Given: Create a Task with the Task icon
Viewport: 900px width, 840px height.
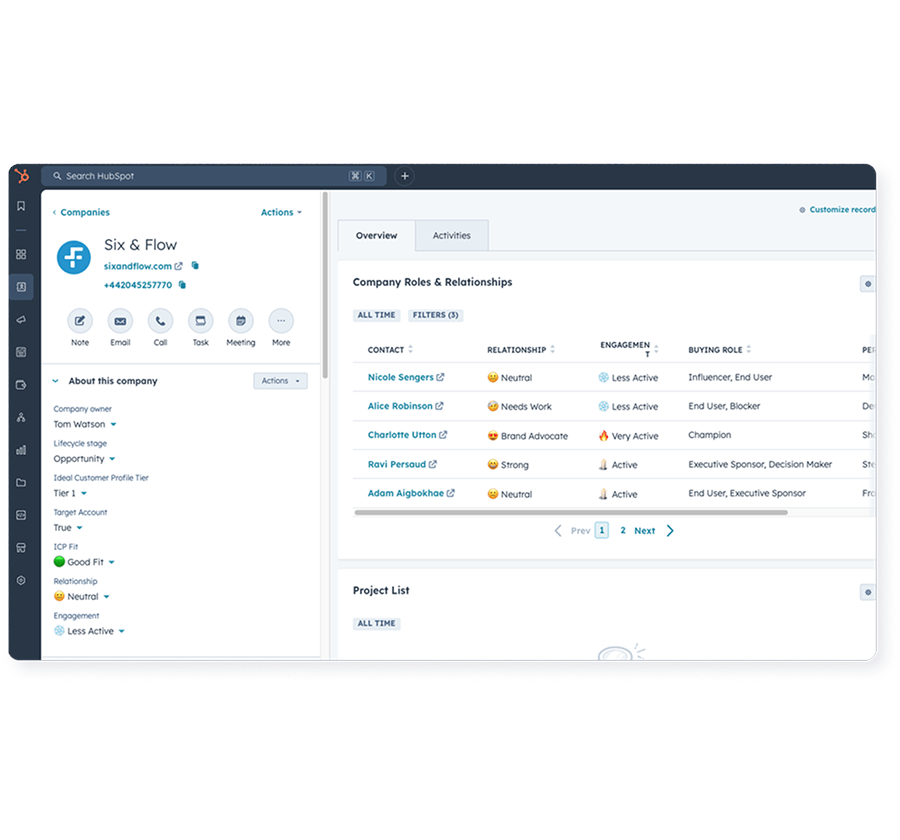Looking at the screenshot, I should point(200,321).
